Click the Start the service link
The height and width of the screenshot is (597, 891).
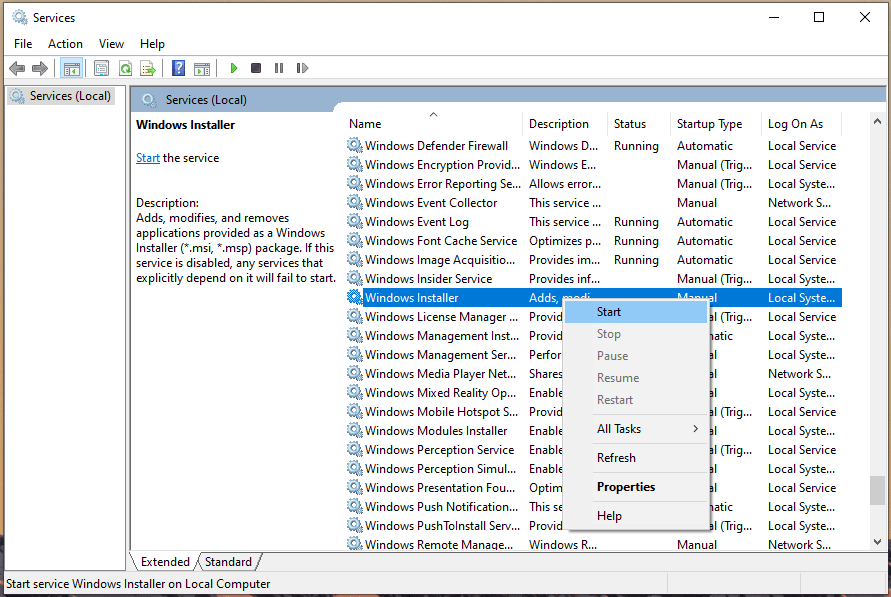click(148, 158)
